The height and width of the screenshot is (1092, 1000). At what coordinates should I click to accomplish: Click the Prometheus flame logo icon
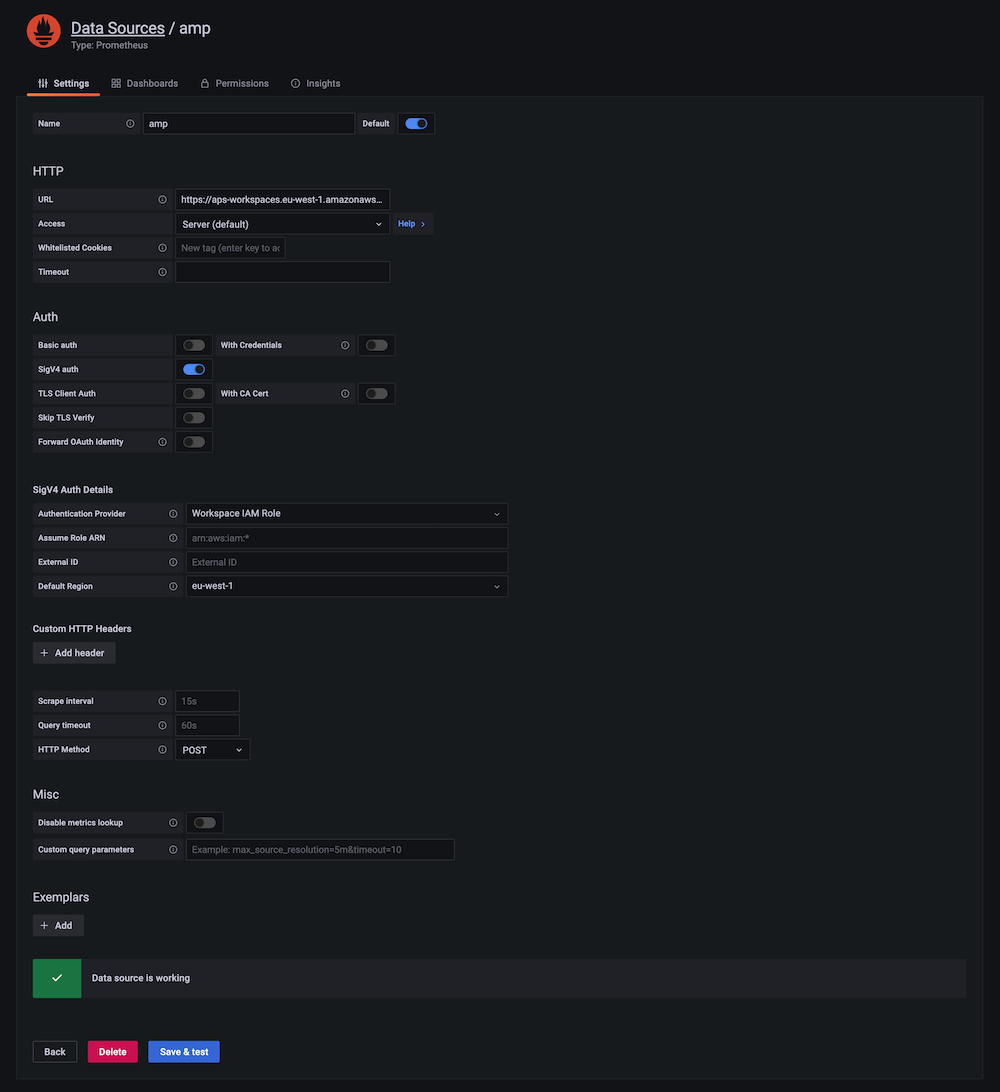pyautogui.click(x=43, y=31)
